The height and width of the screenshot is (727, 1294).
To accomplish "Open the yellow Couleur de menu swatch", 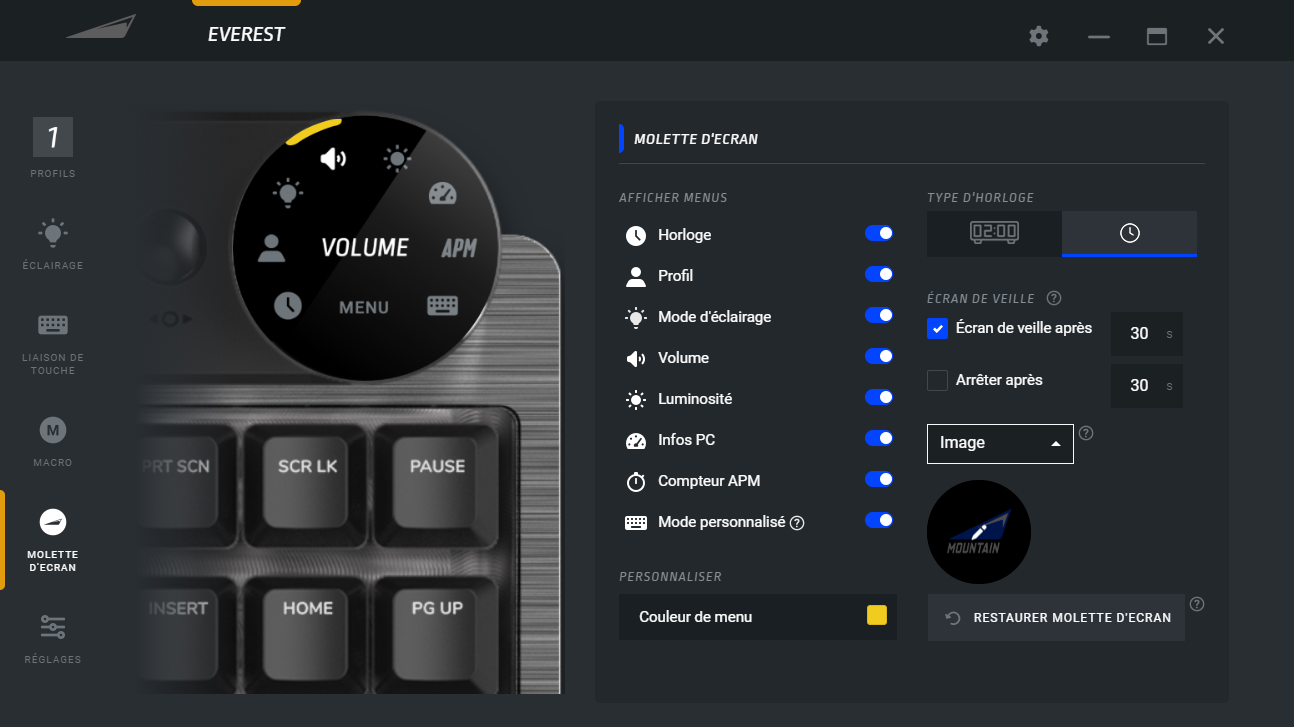I will click(x=877, y=615).
